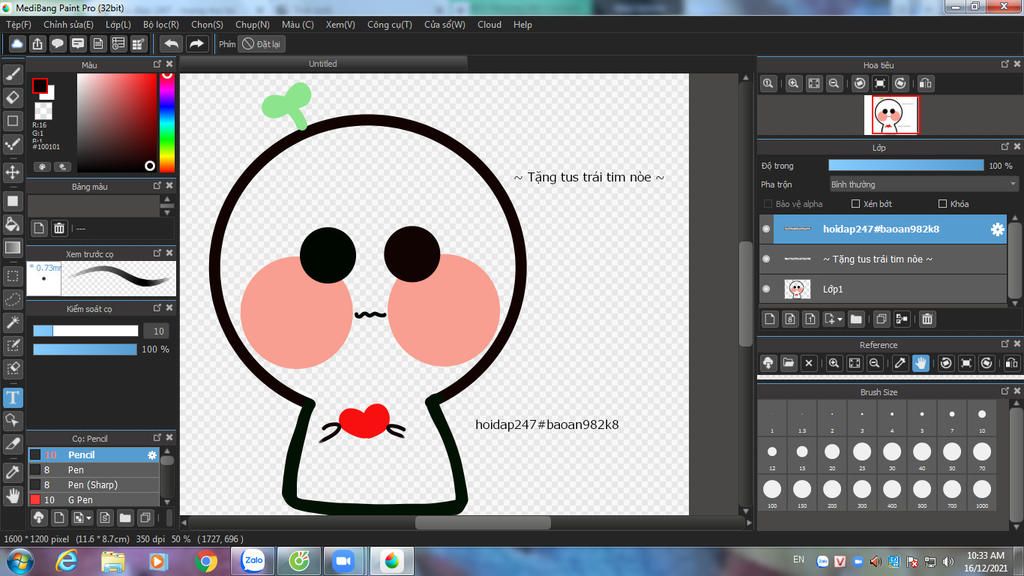
Task: Click the Windows Start button
Action: tap(19, 562)
